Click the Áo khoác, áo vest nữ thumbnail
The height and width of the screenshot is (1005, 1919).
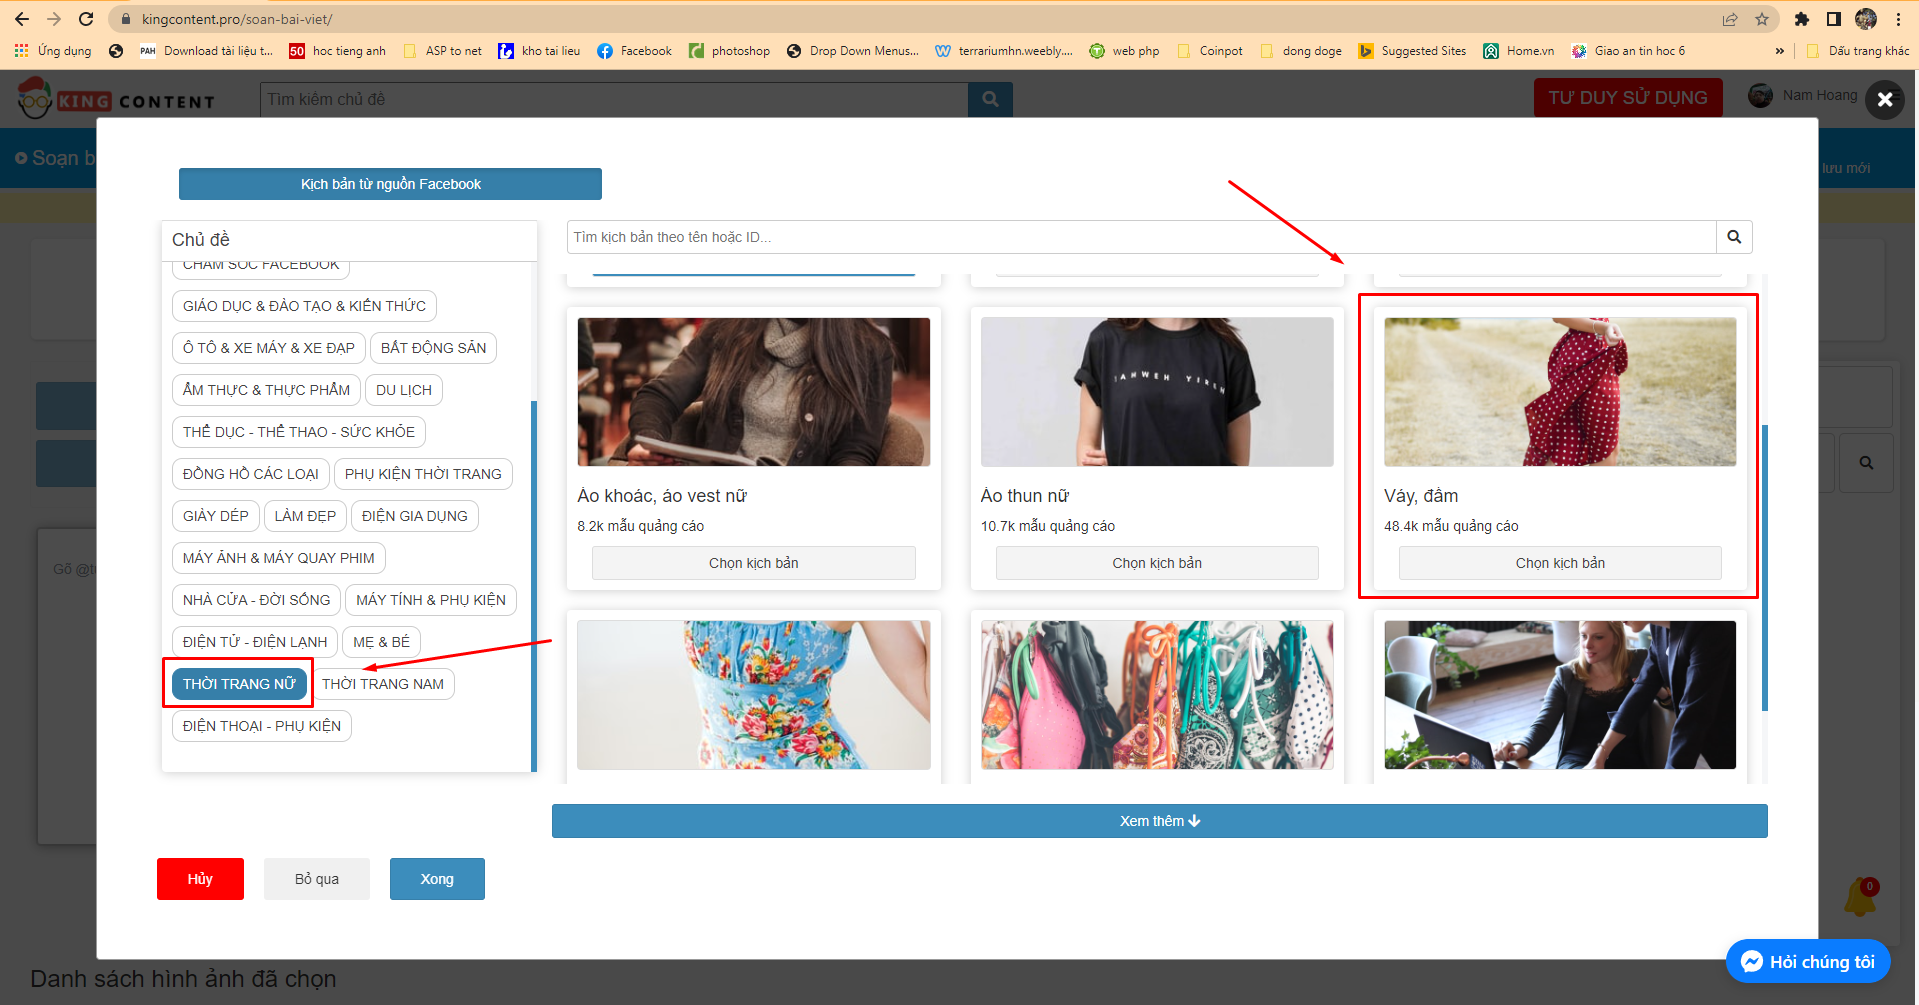(x=753, y=392)
